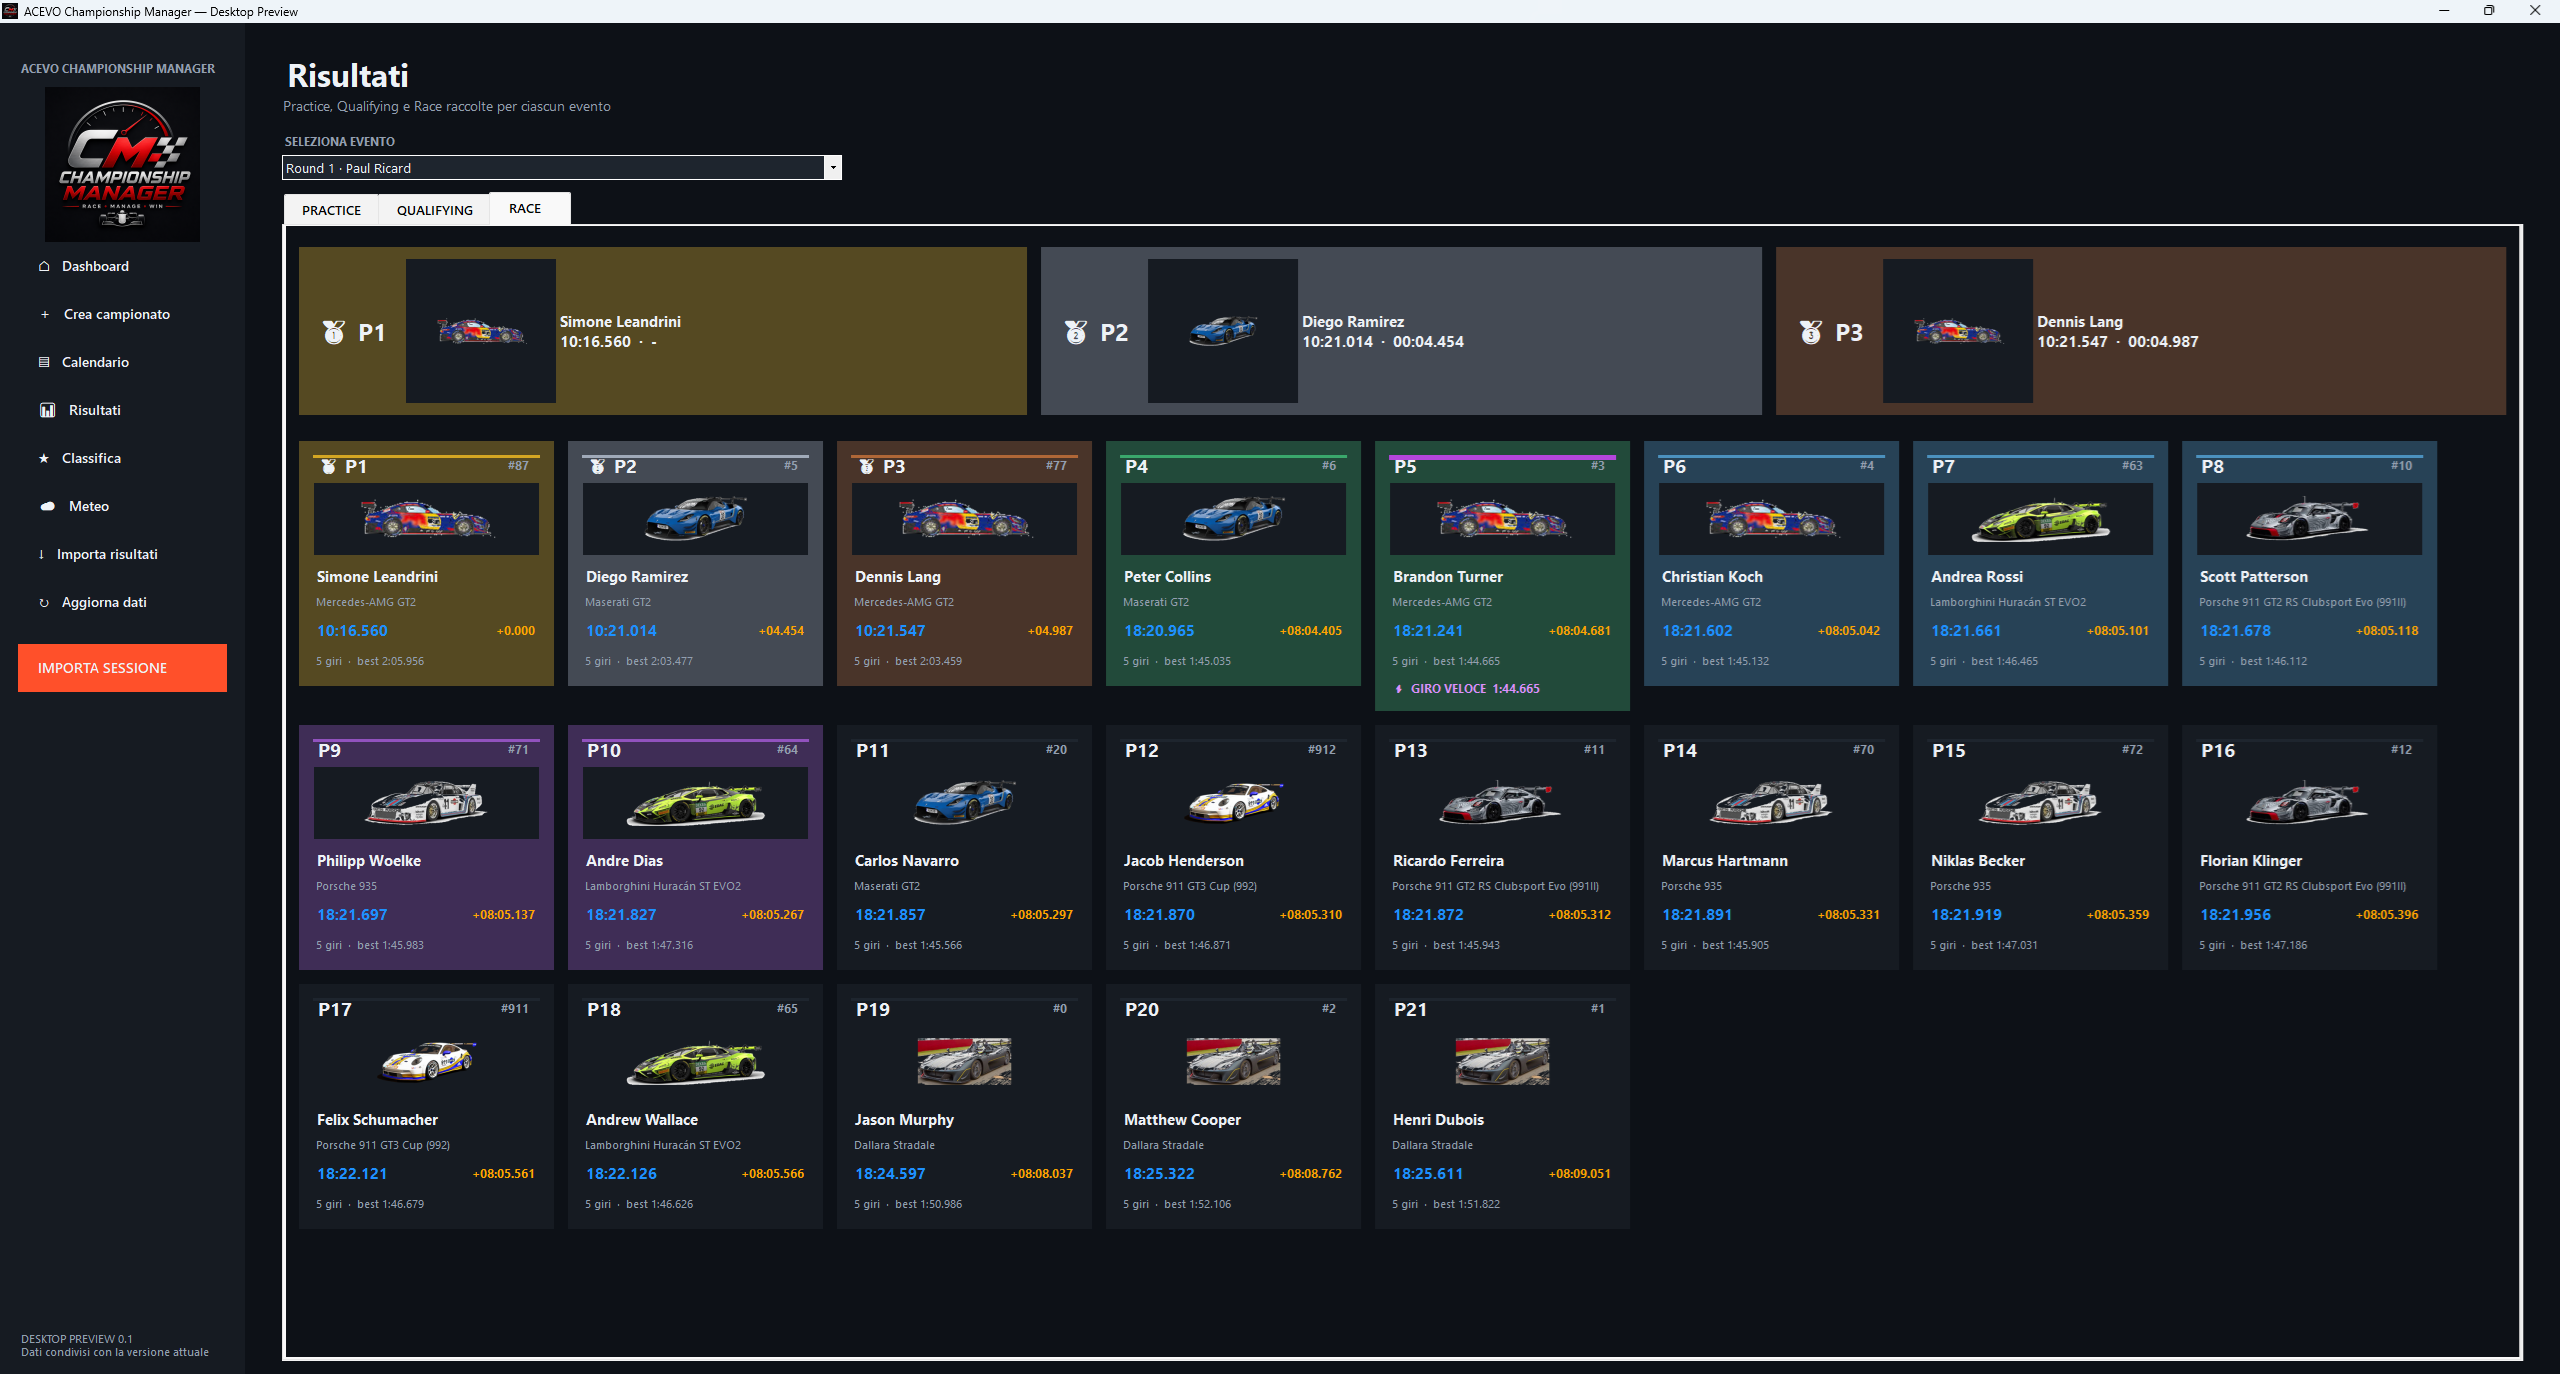2560x1374 pixels.
Task: Click the GIRO VELOCE fastest lap icon
Action: pyautogui.click(x=1398, y=689)
